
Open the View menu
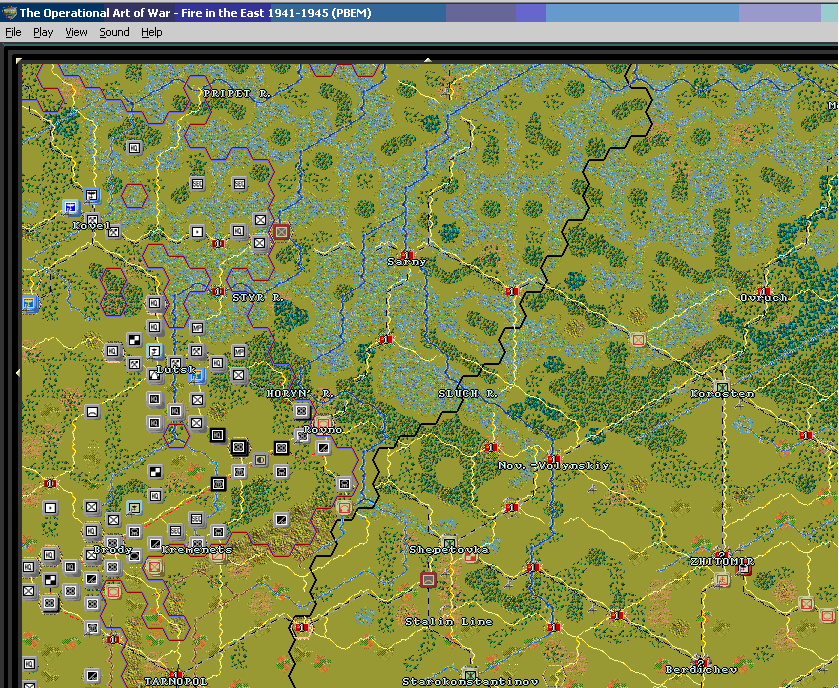tap(76, 32)
